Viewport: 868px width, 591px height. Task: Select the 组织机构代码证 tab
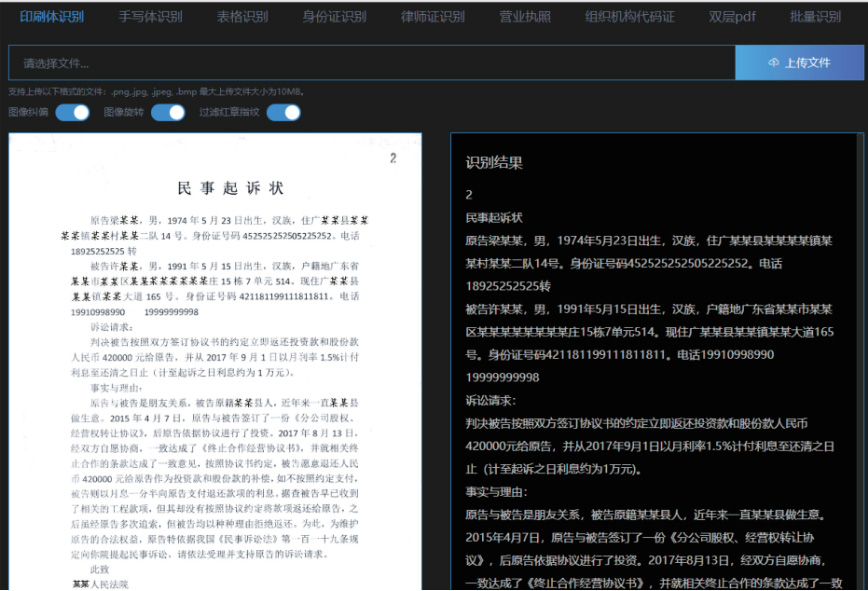(630, 17)
